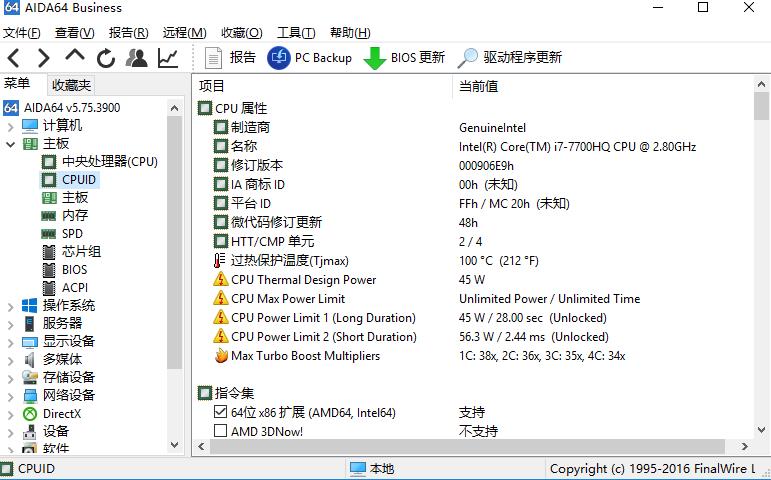Go back with the left arrow icon
Viewport: 771px width, 480px height.
tap(14, 58)
